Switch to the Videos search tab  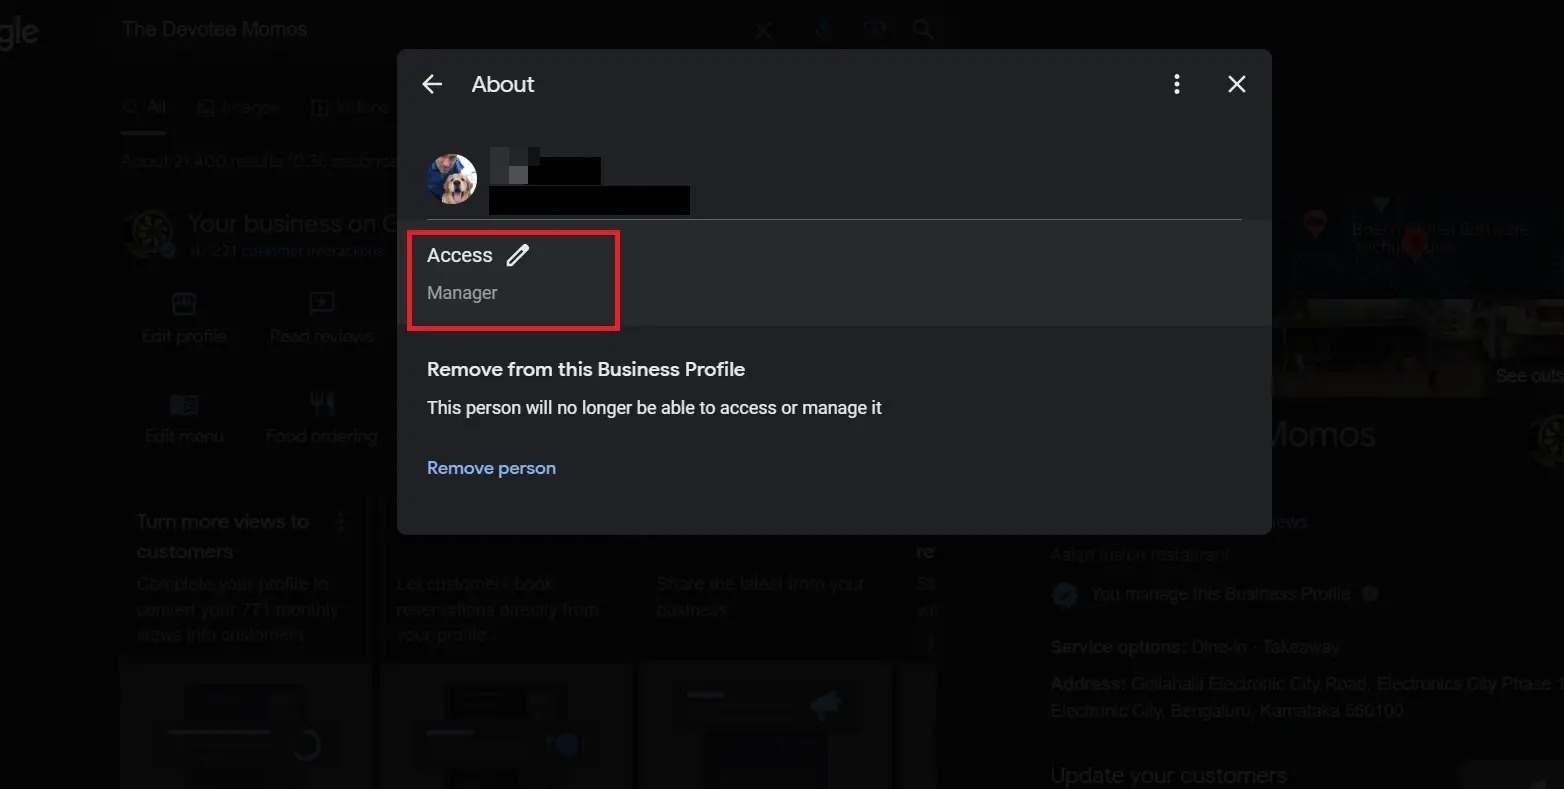click(350, 107)
